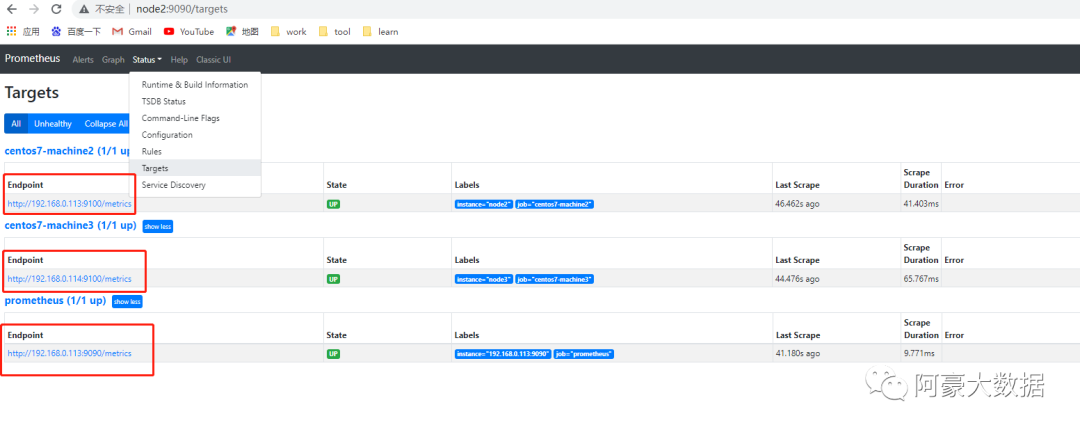Click the not-secure warning icon in the address bar
The image size is (1080, 432).
click(x=84, y=10)
